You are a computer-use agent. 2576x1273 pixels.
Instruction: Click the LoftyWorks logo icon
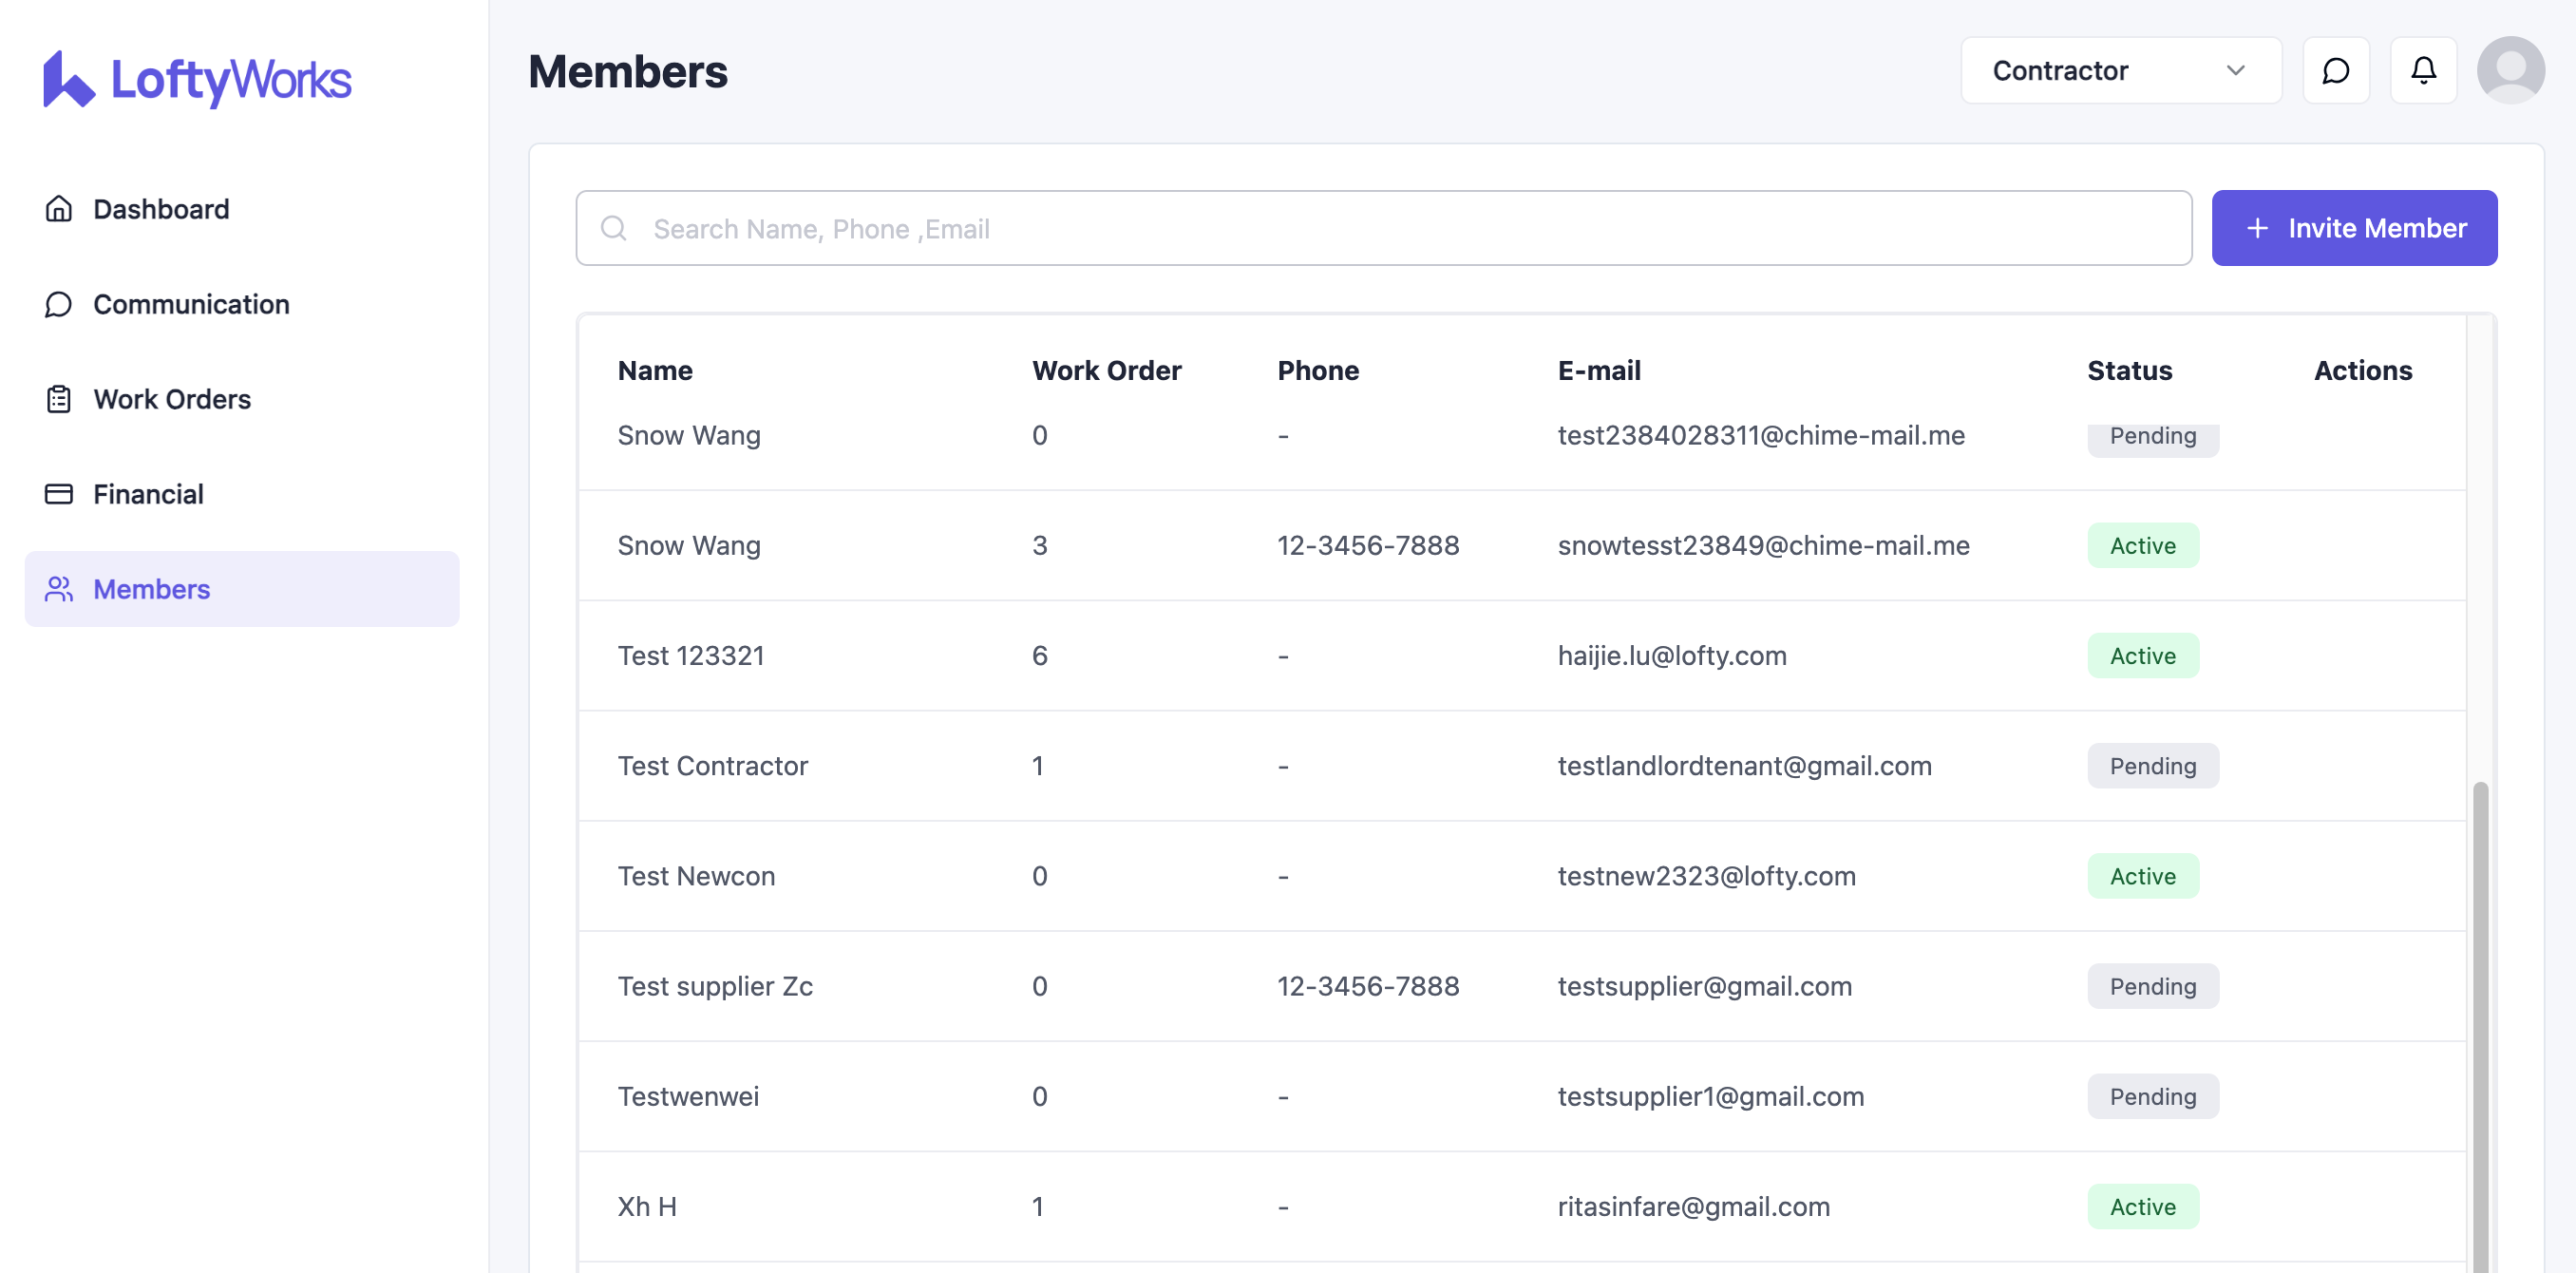68,80
